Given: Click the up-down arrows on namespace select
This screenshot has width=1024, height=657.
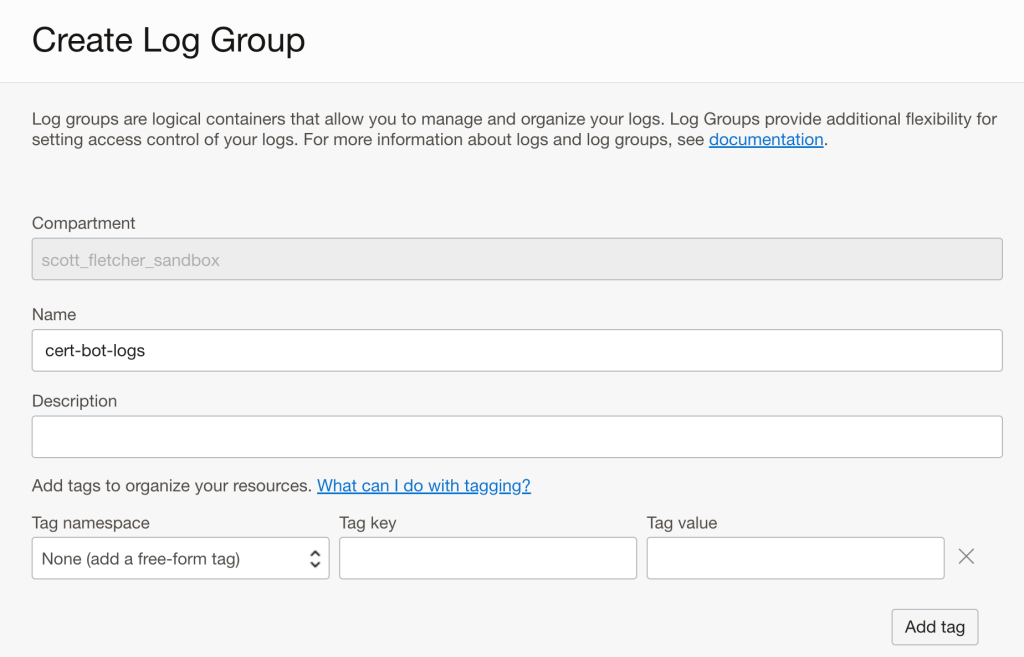Looking at the screenshot, I should pyautogui.click(x=315, y=559).
